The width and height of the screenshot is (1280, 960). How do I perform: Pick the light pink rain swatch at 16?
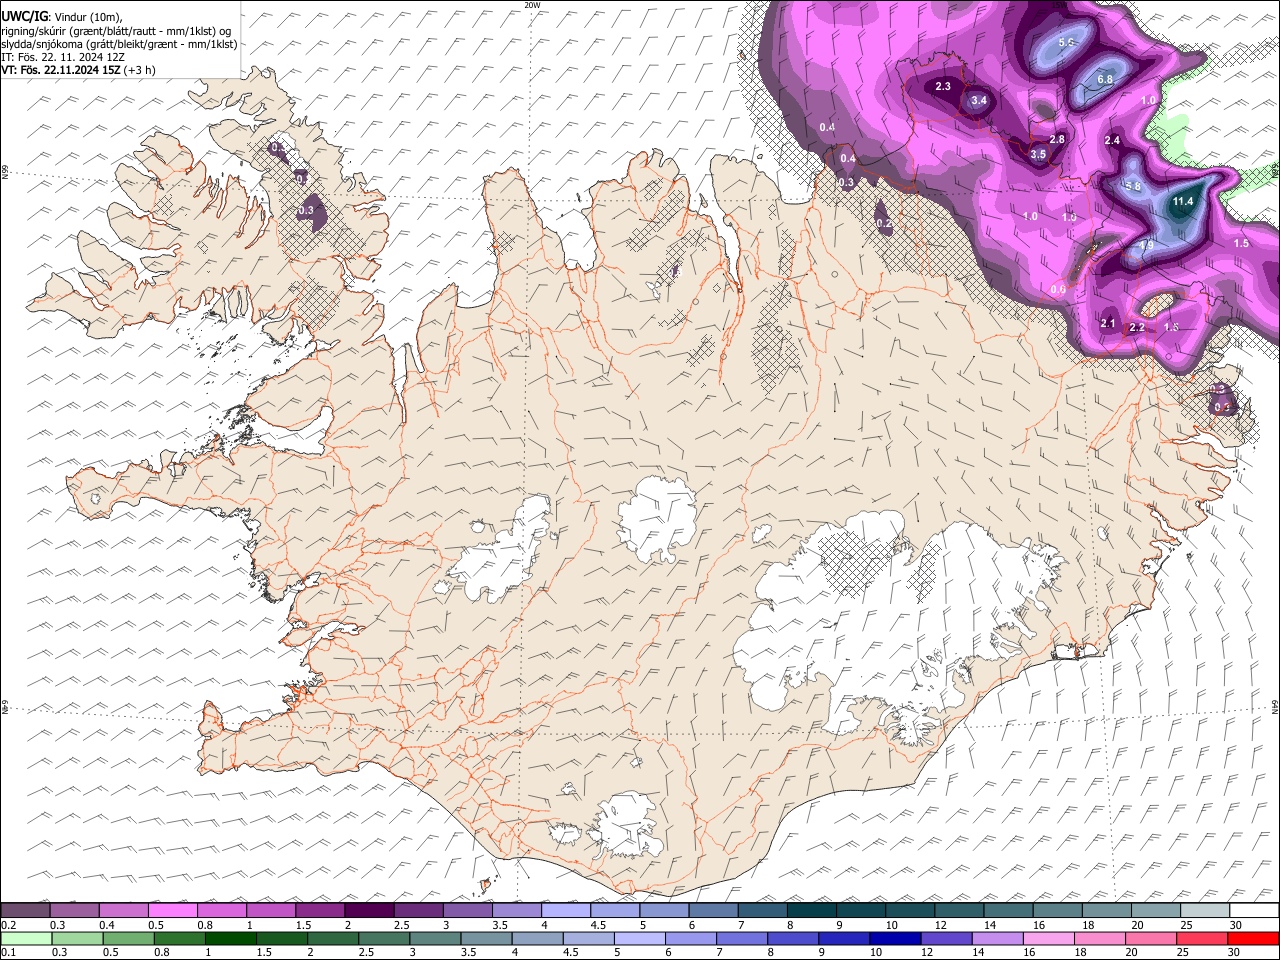coord(1048,938)
